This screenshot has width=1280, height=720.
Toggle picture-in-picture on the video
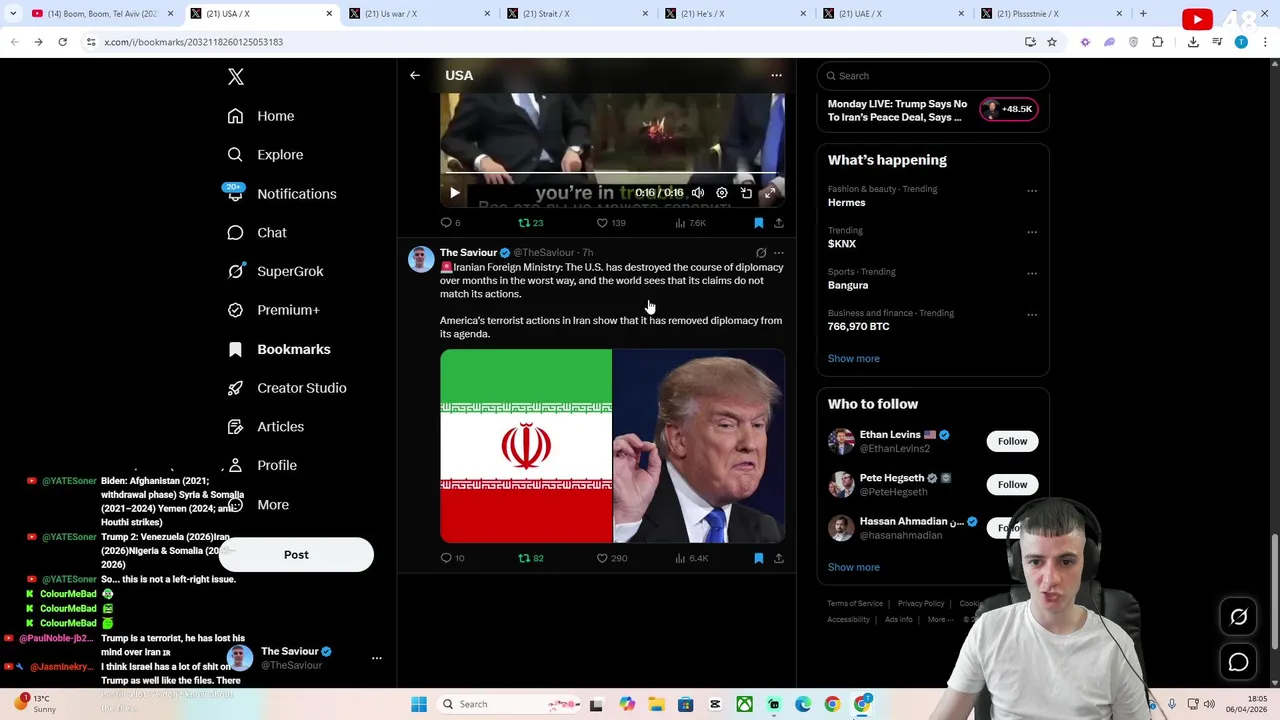click(746, 193)
